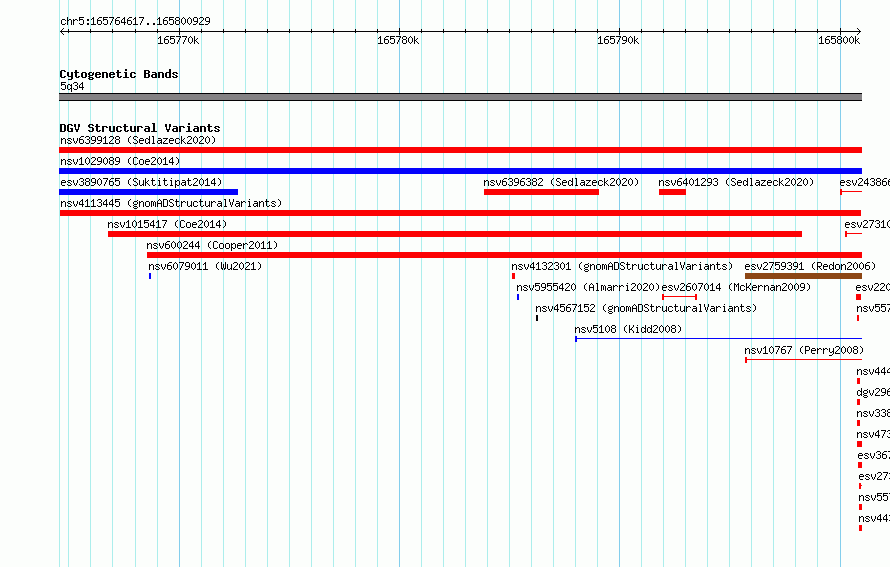Click the DGV Structural Variants track title
890x567 pixels.
[x=140, y=128]
